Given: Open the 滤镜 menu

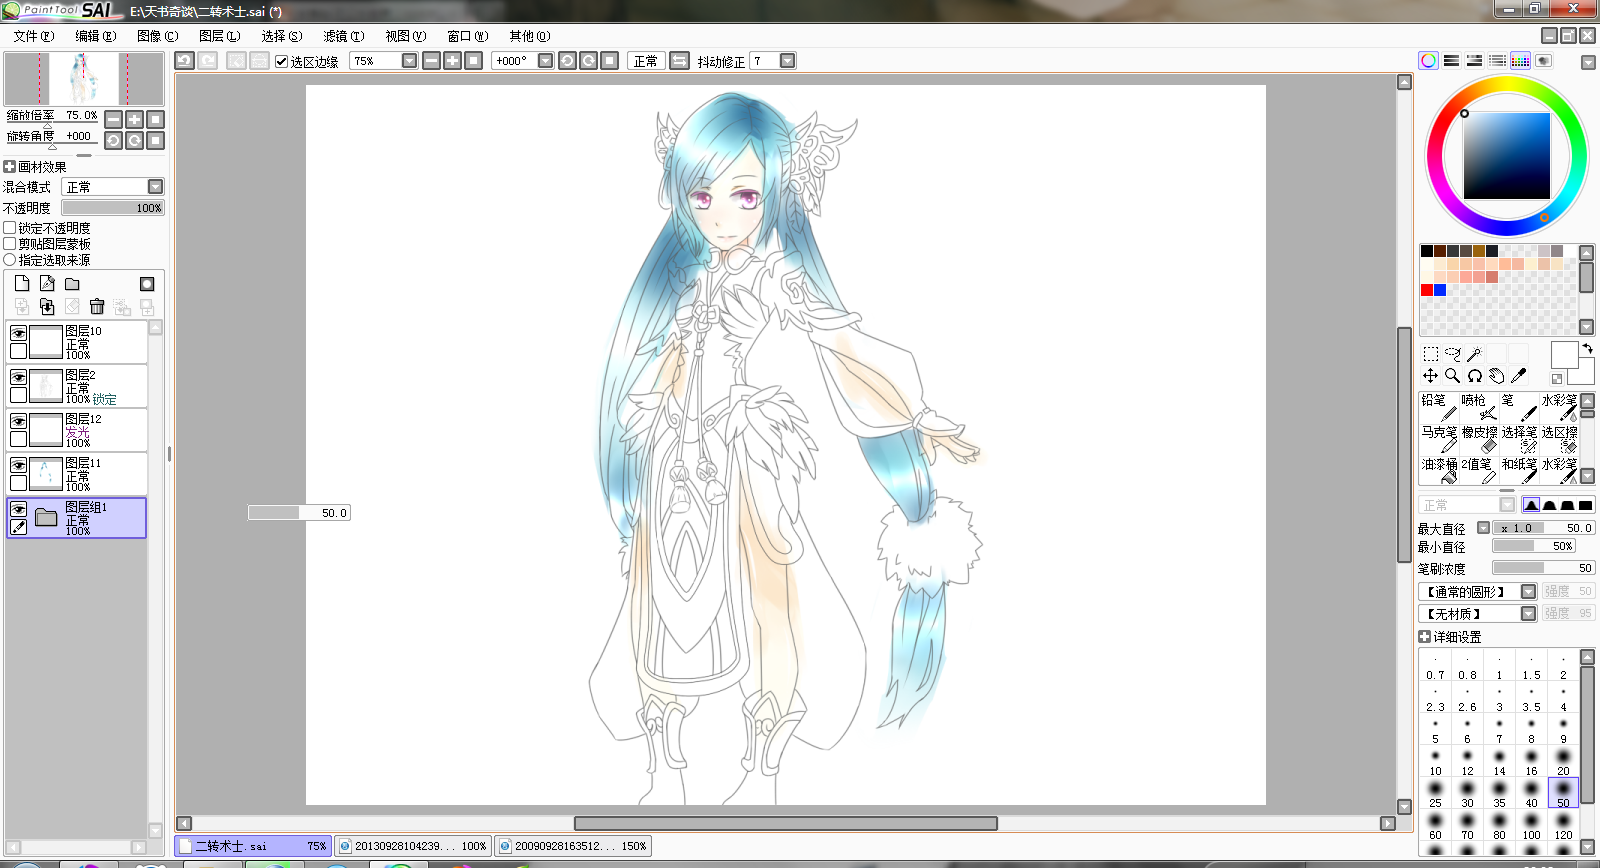Looking at the screenshot, I should coord(343,36).
